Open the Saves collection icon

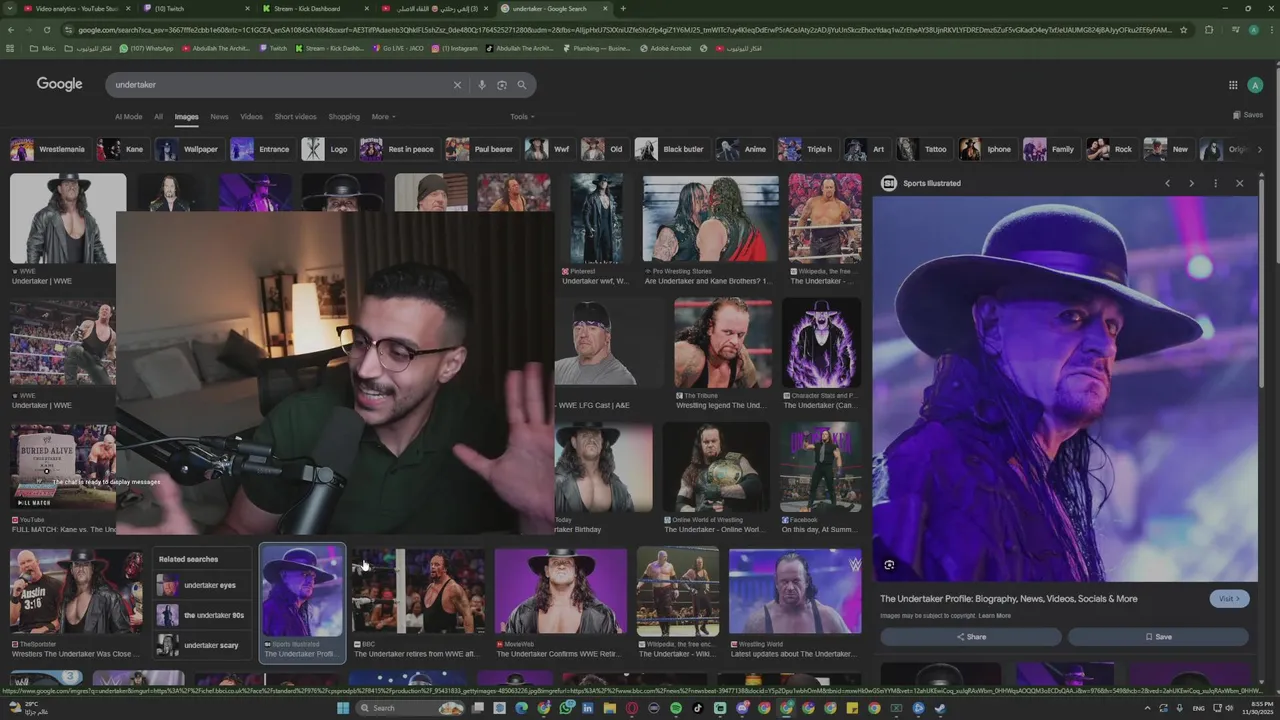tap(1248, 115)
